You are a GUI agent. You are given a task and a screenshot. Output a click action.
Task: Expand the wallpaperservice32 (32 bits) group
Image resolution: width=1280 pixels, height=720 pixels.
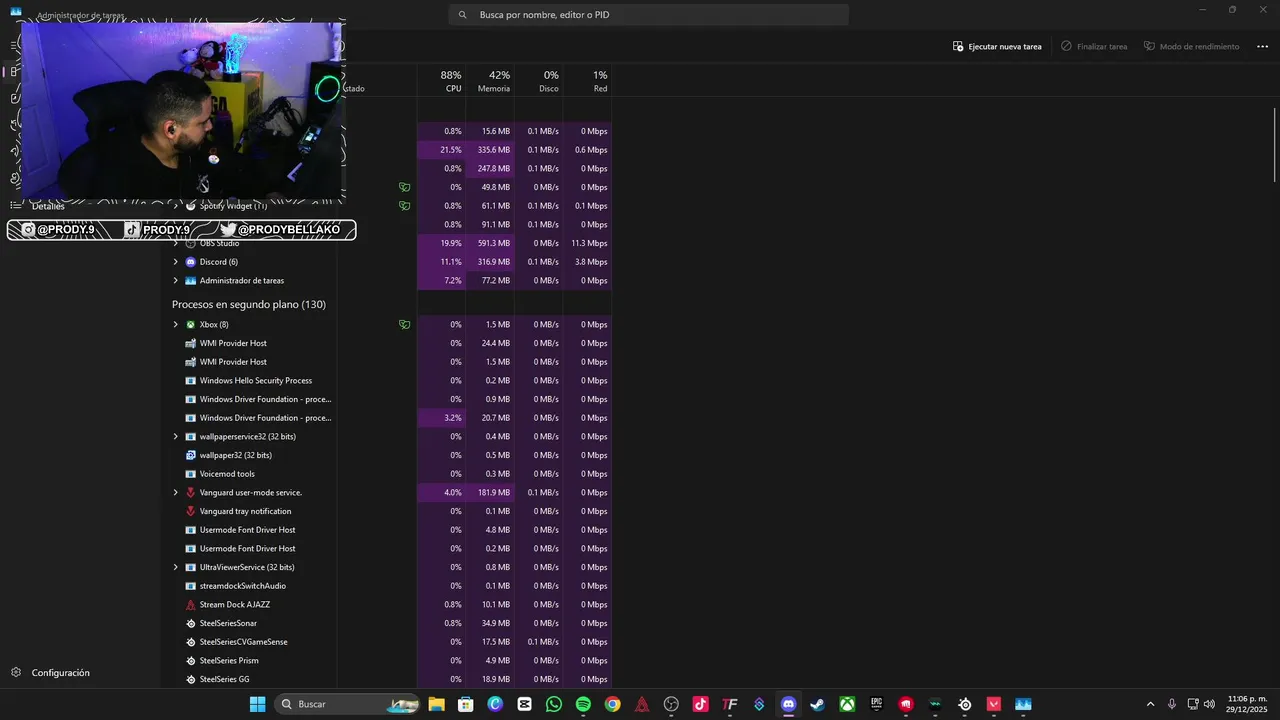pos(176,437)
